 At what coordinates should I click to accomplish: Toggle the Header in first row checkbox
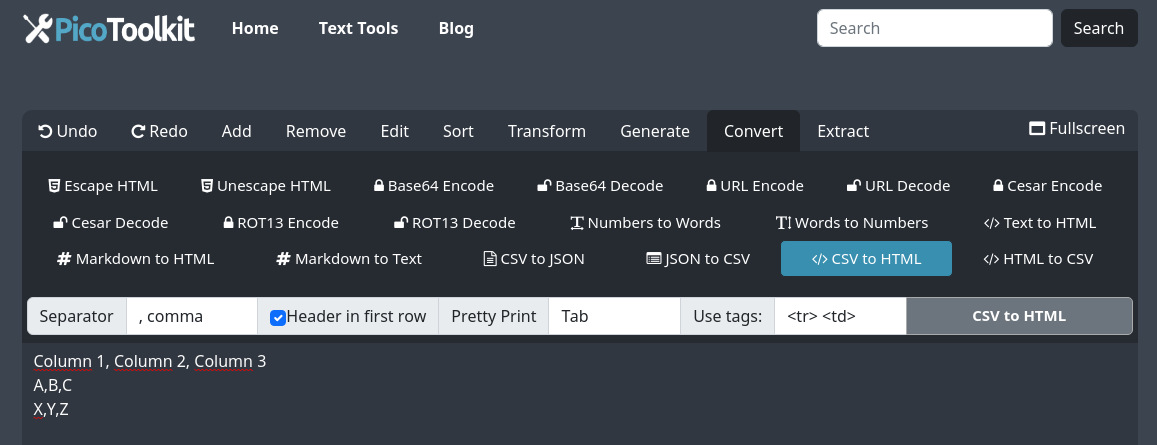click(x=278, y=317)
